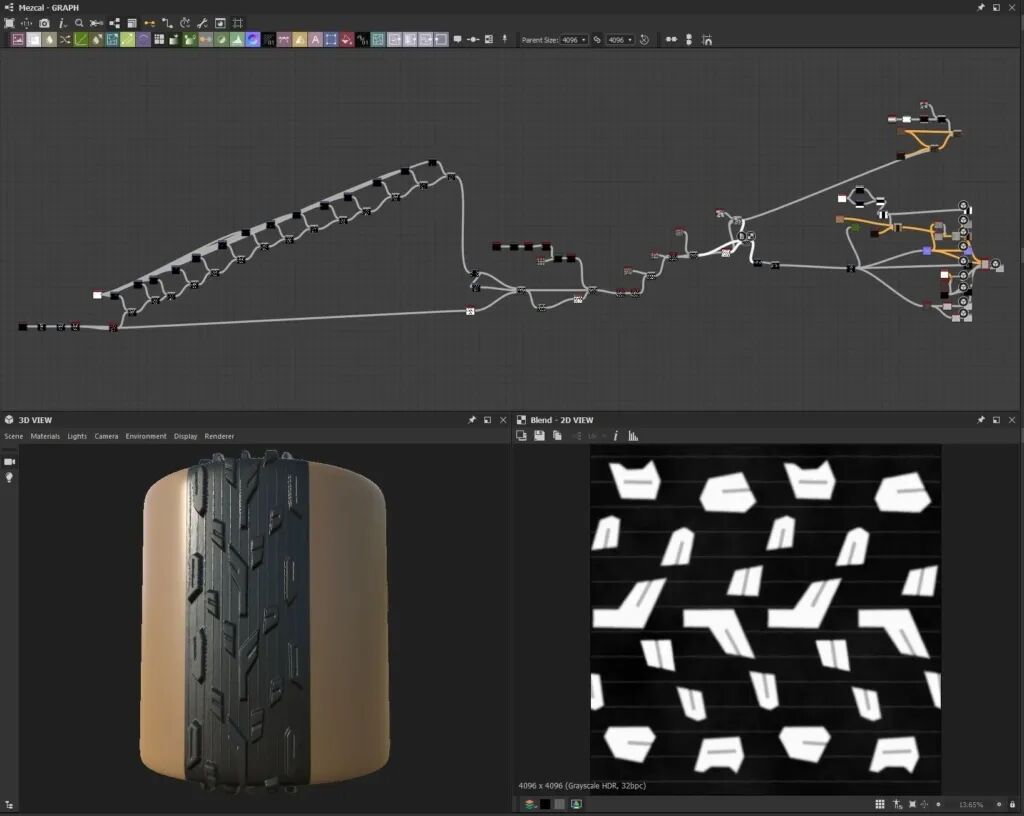The width and height of the screenshot is (1024, 816).
Task: Open the Display menu in 3D view
Action: pos(185,436)
